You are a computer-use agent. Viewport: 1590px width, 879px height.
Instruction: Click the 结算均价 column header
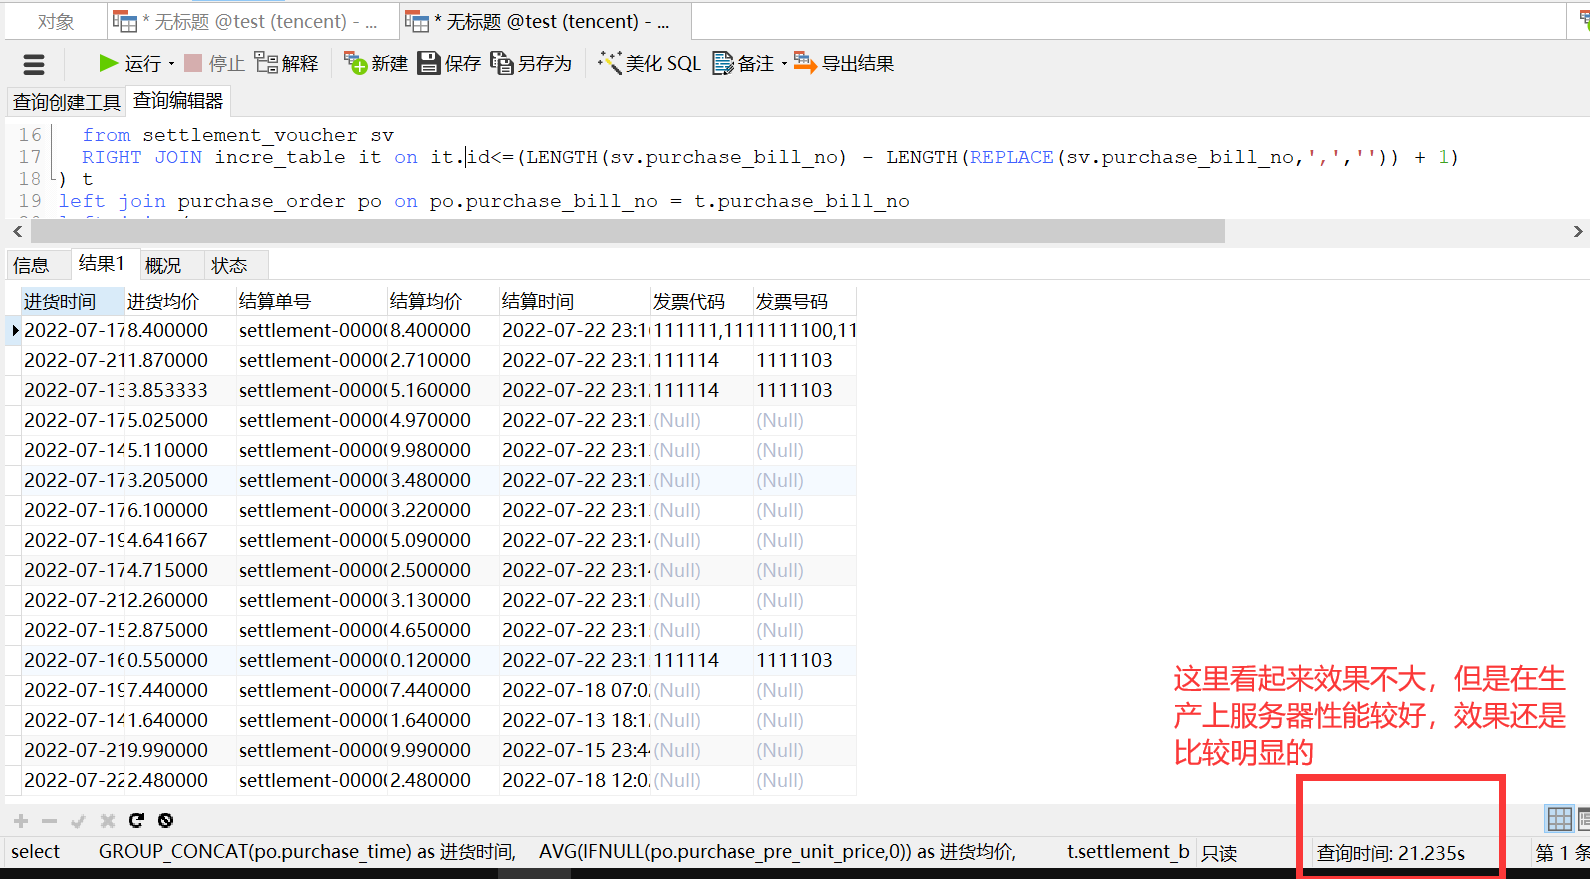[x=444, y=301]
